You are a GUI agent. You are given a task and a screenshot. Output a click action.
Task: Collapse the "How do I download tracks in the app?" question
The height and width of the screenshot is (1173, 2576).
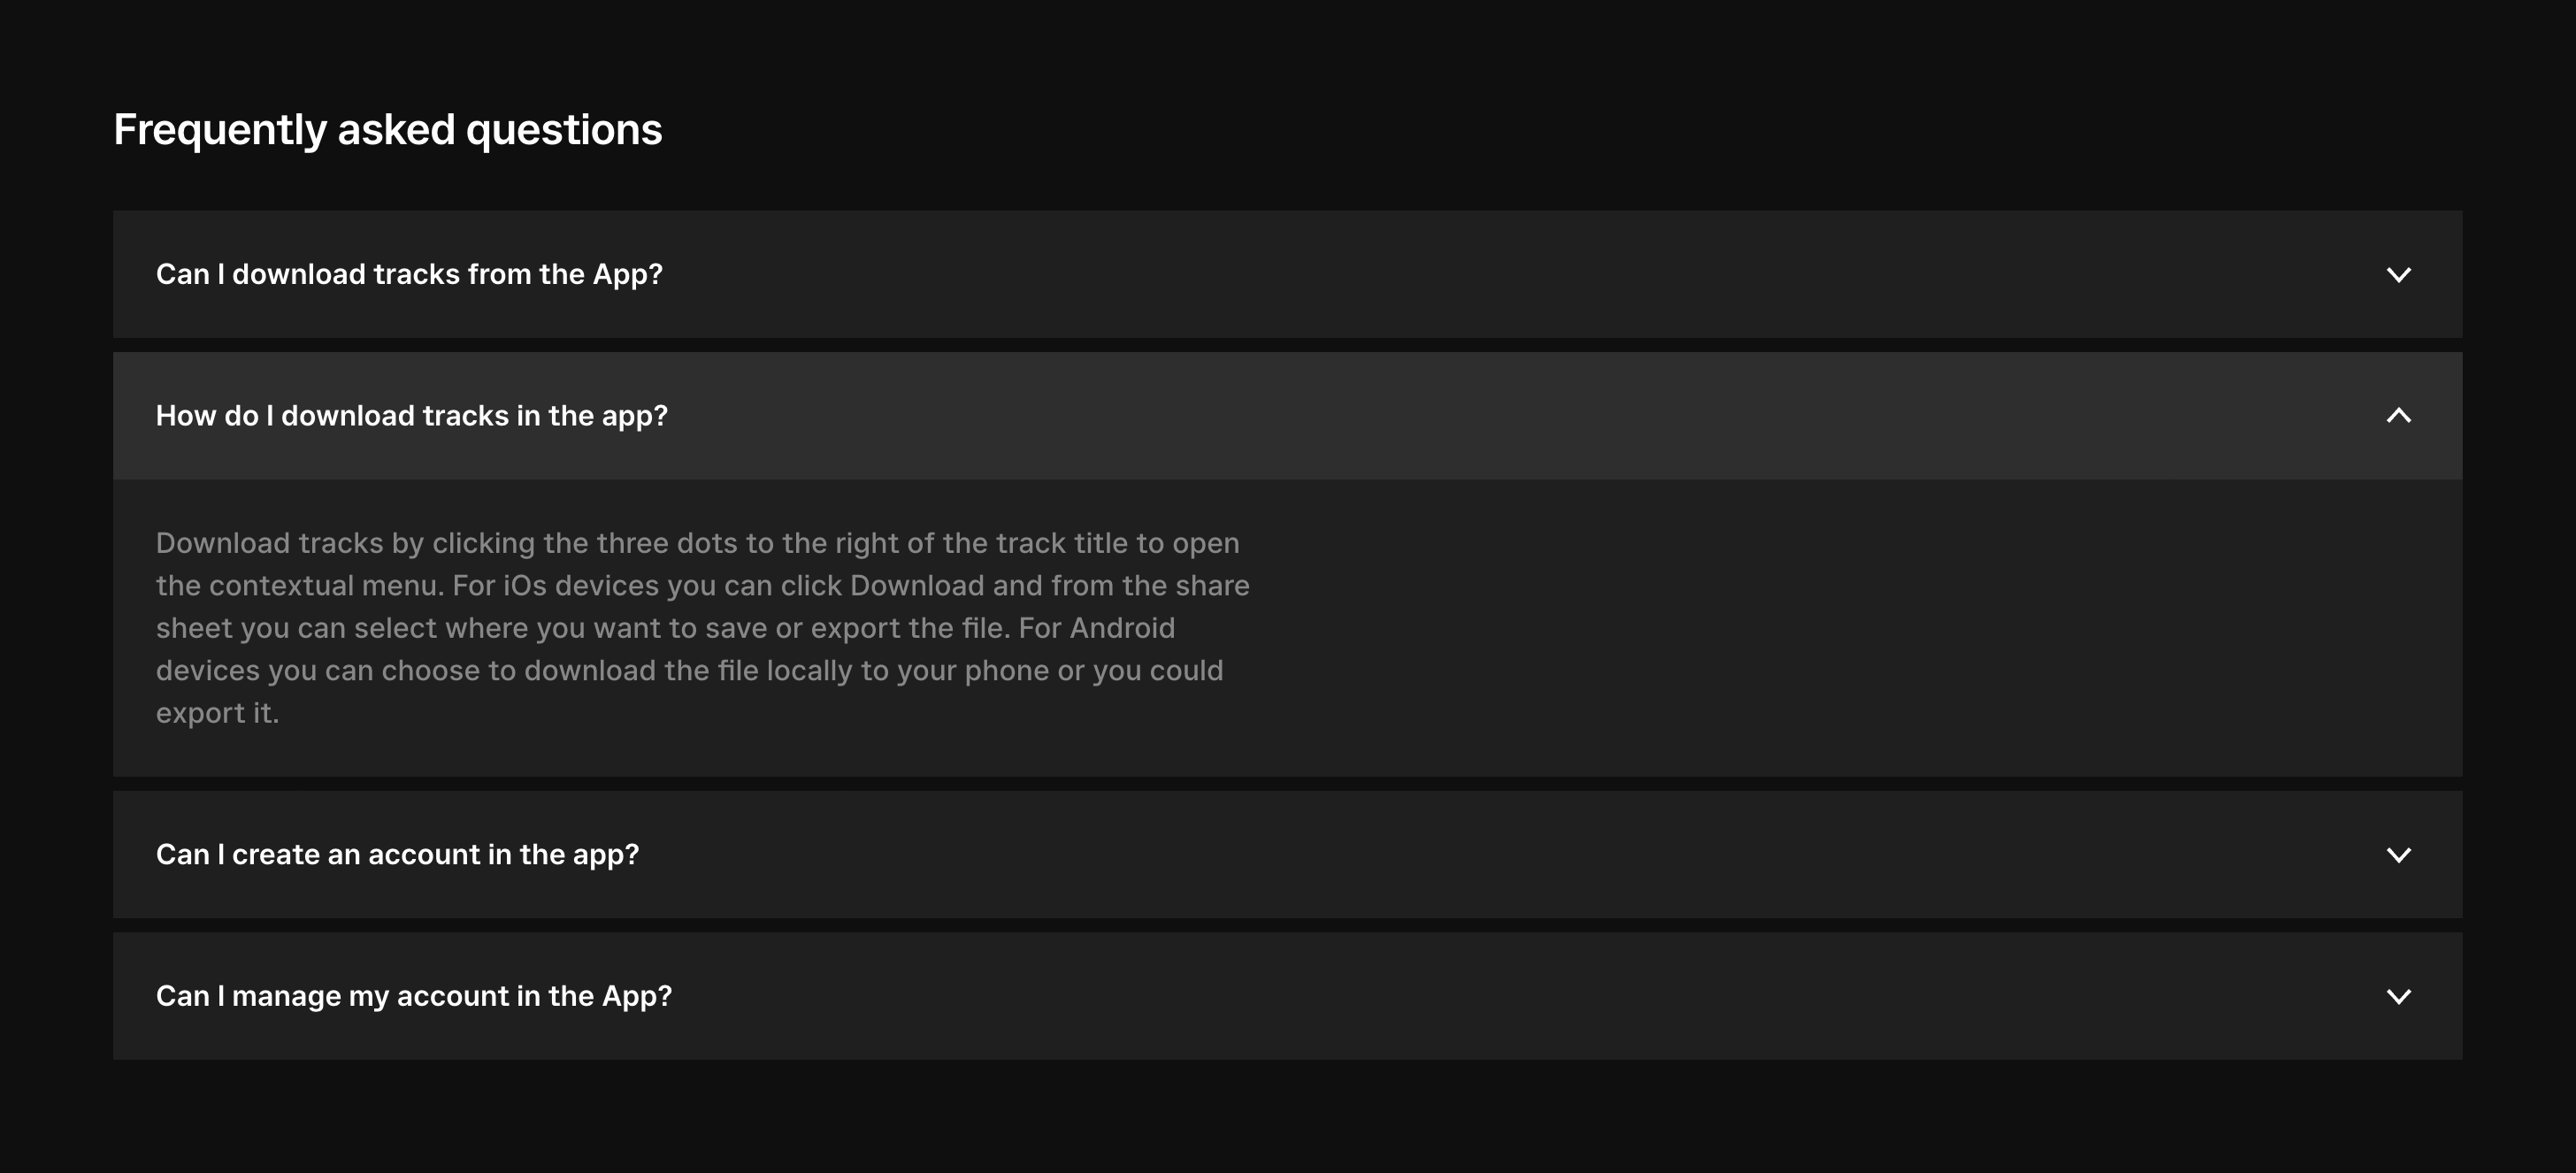tap(411, 416)
